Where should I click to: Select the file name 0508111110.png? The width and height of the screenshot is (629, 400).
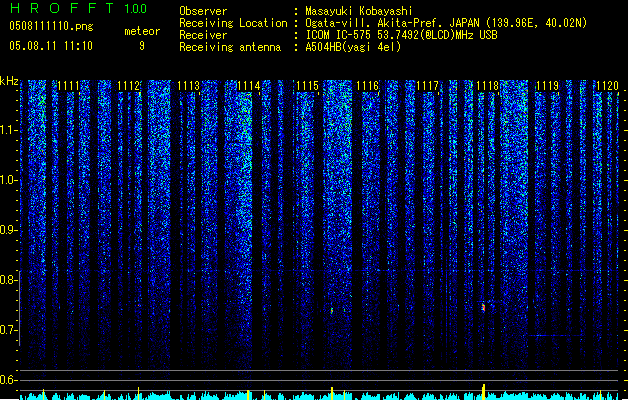51,26
